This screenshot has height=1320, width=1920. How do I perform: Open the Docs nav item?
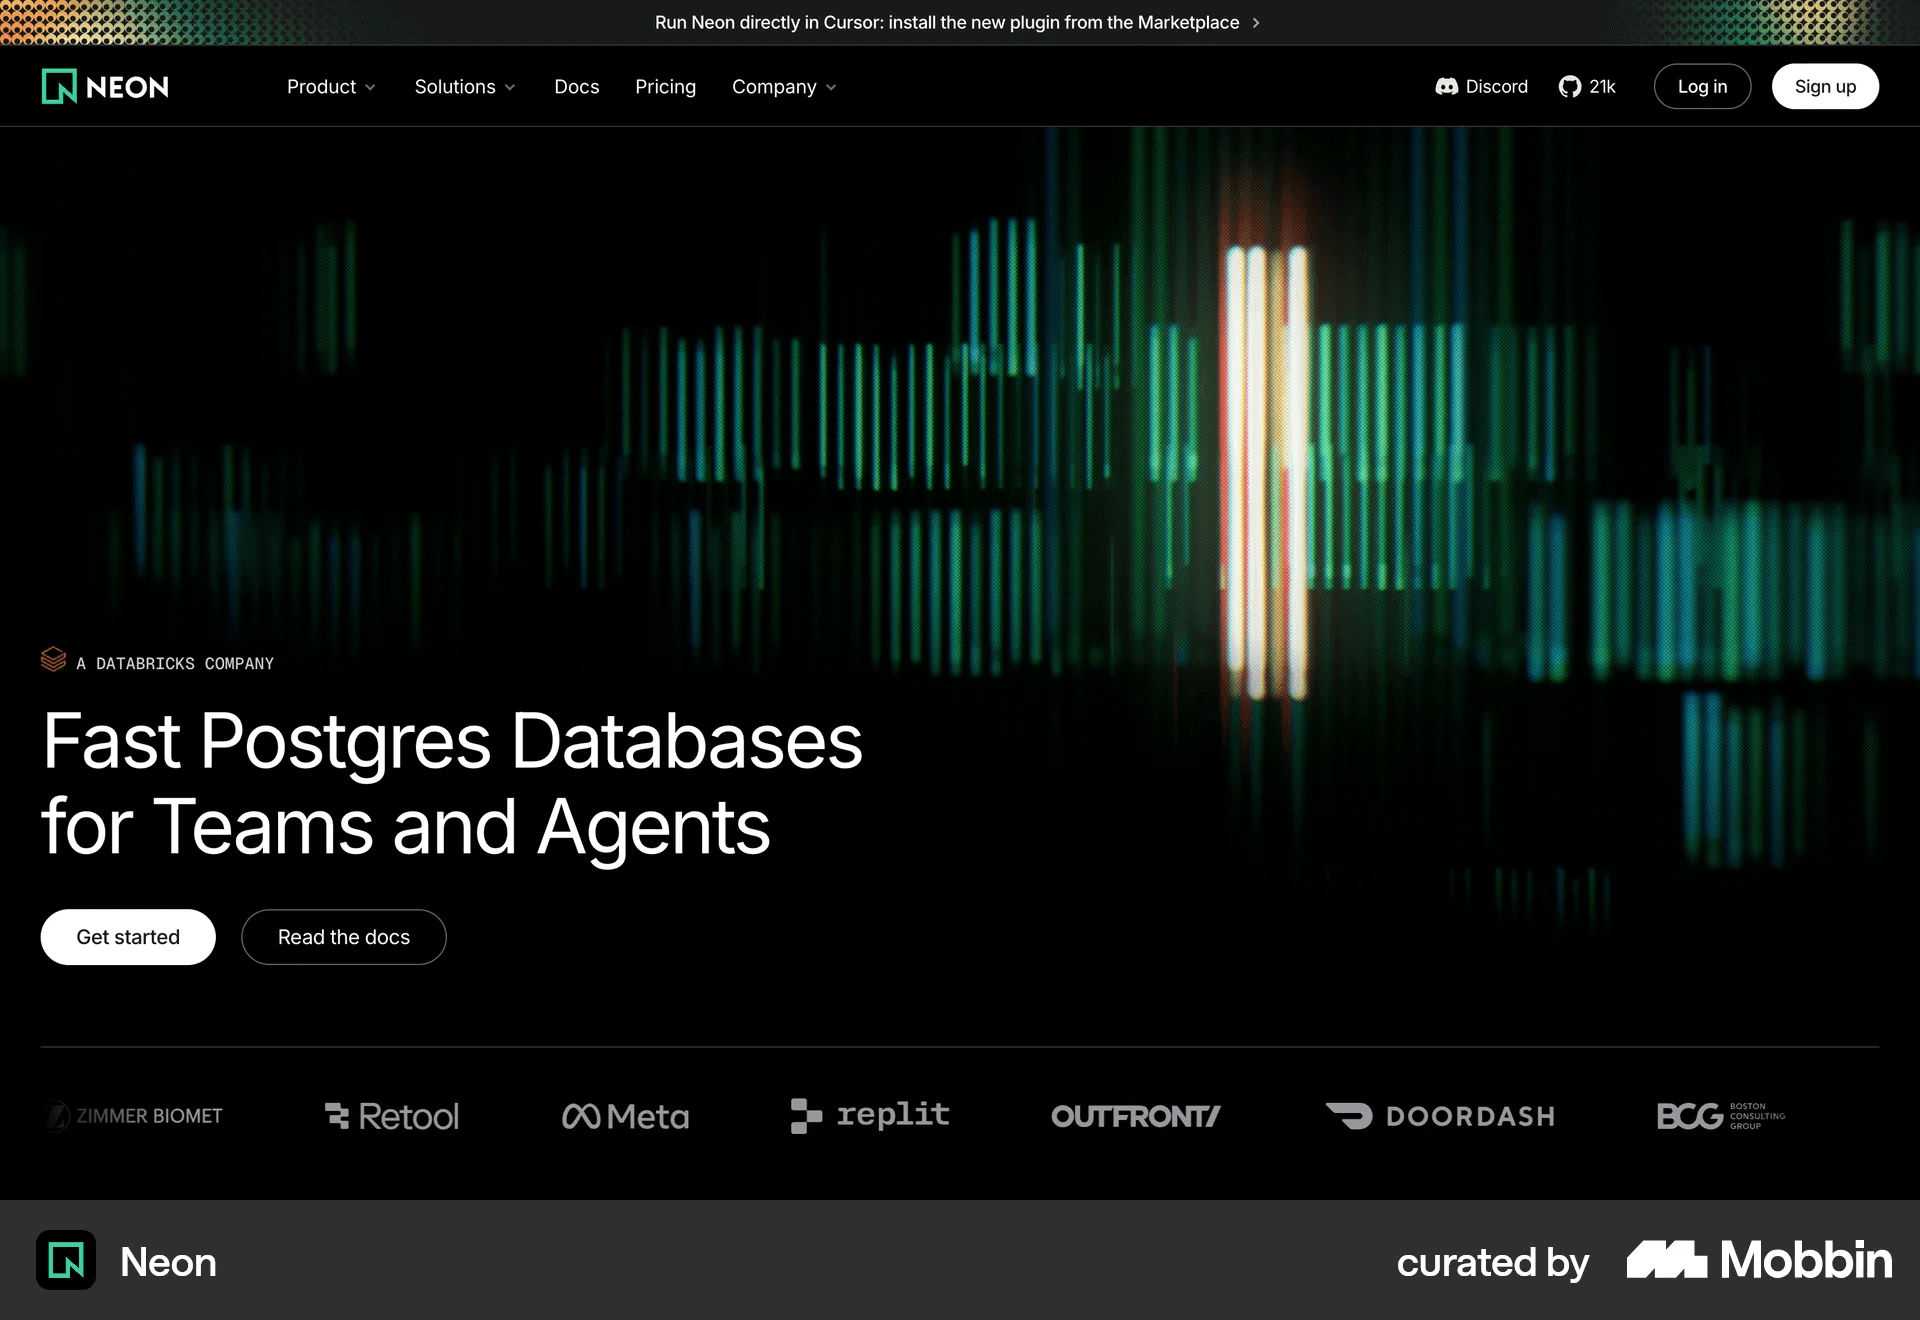coord(577,87)
